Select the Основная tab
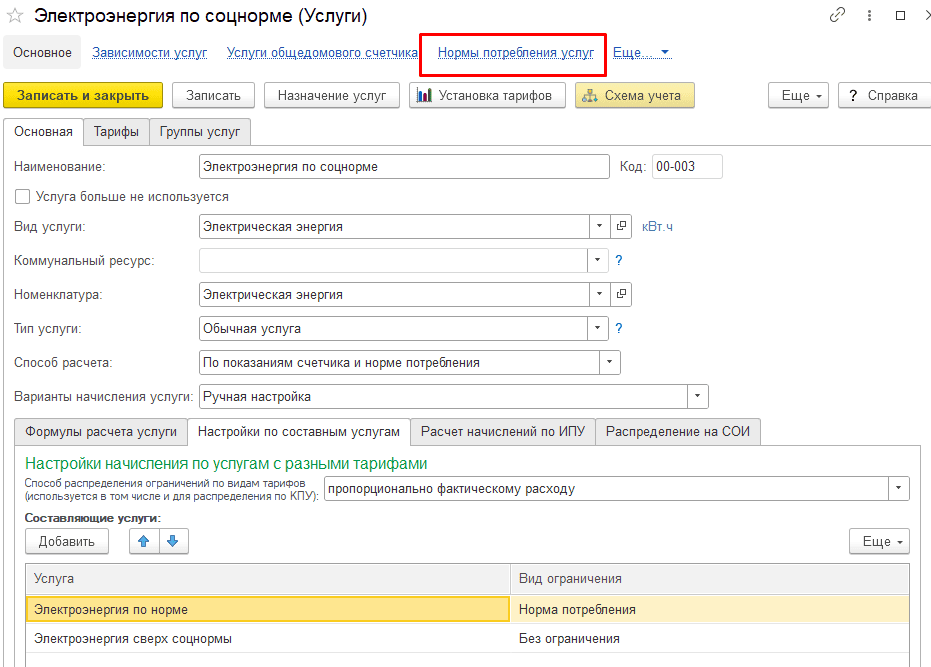This screenshot has height=667, width=931. pos(43,132)
